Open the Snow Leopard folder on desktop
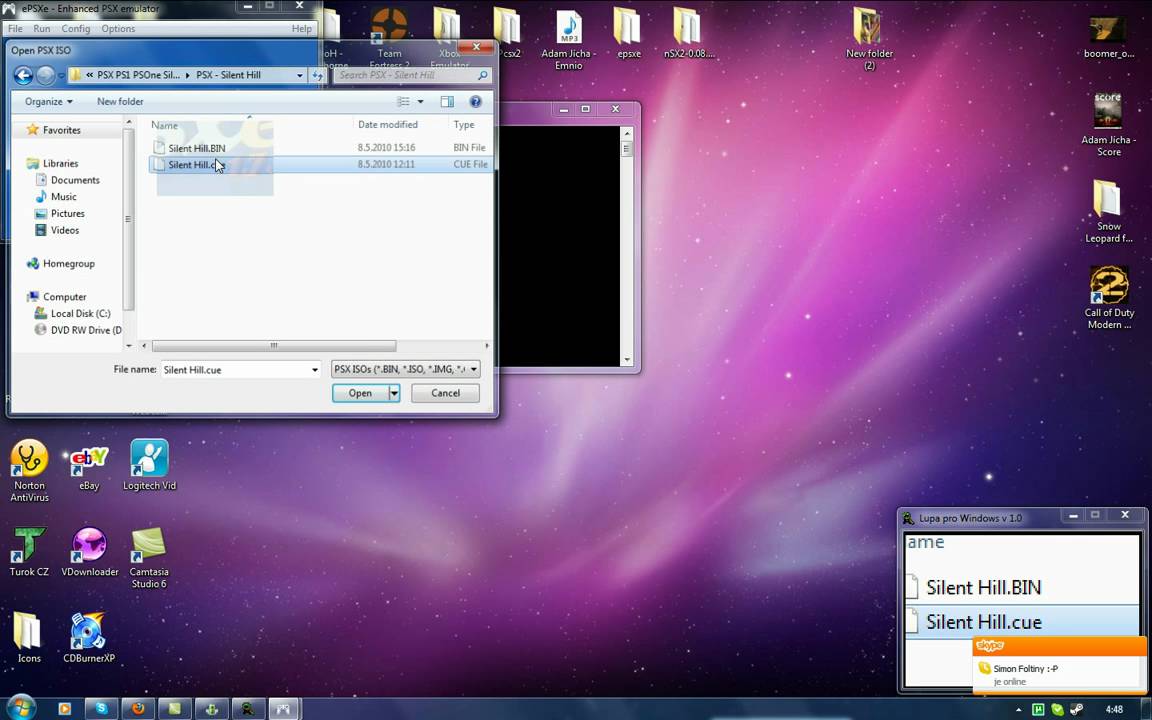1152x720 pixels. coord(1109,212)
